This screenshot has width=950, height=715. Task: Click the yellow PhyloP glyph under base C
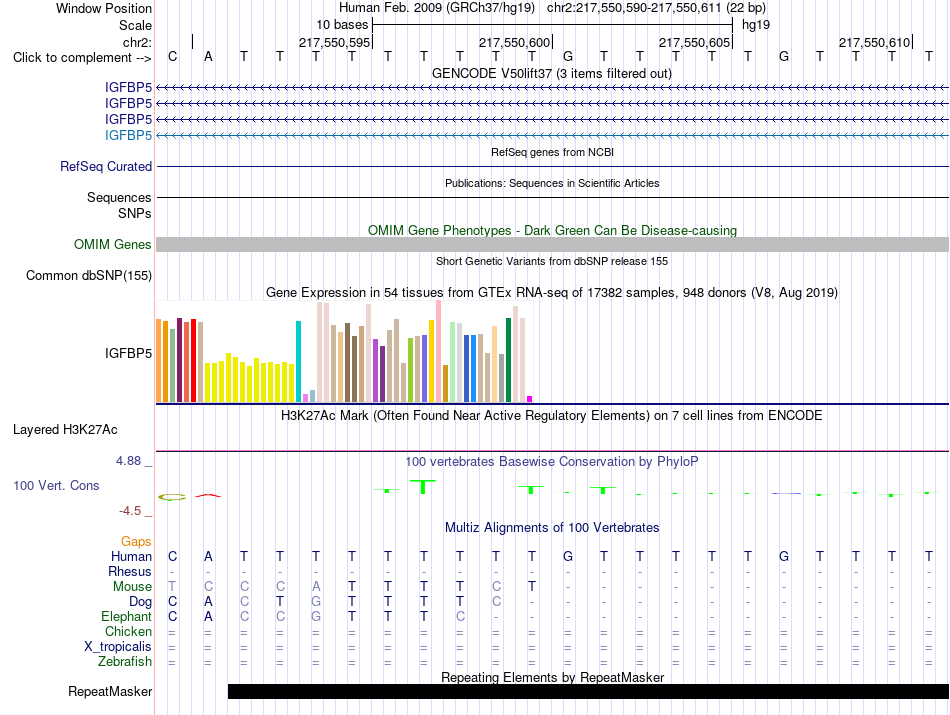click(x=172, y=497)
